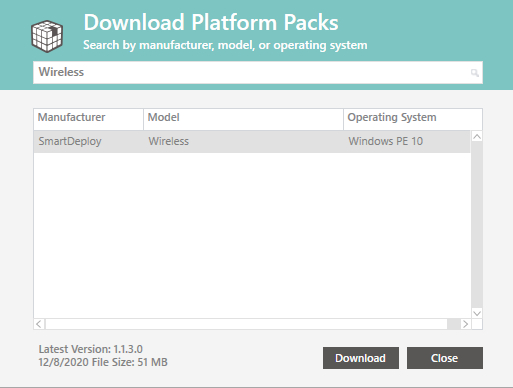Viewport: 513px width, 388px height.
Task: Click the Latest Version 1.1.3.0 text
Action: (91, 349)
